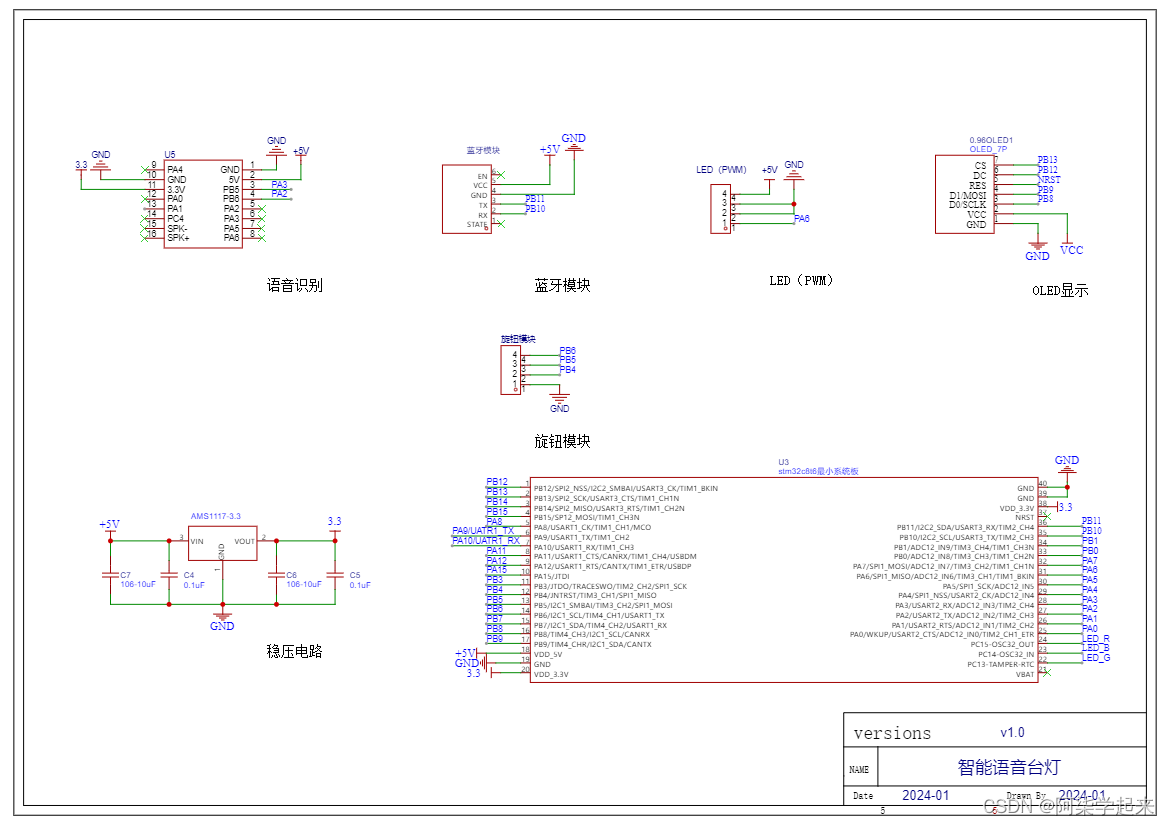Select the 2024-01 value next to Date
The height and width of the screenshot is (825, 1170).
(925, 795)
